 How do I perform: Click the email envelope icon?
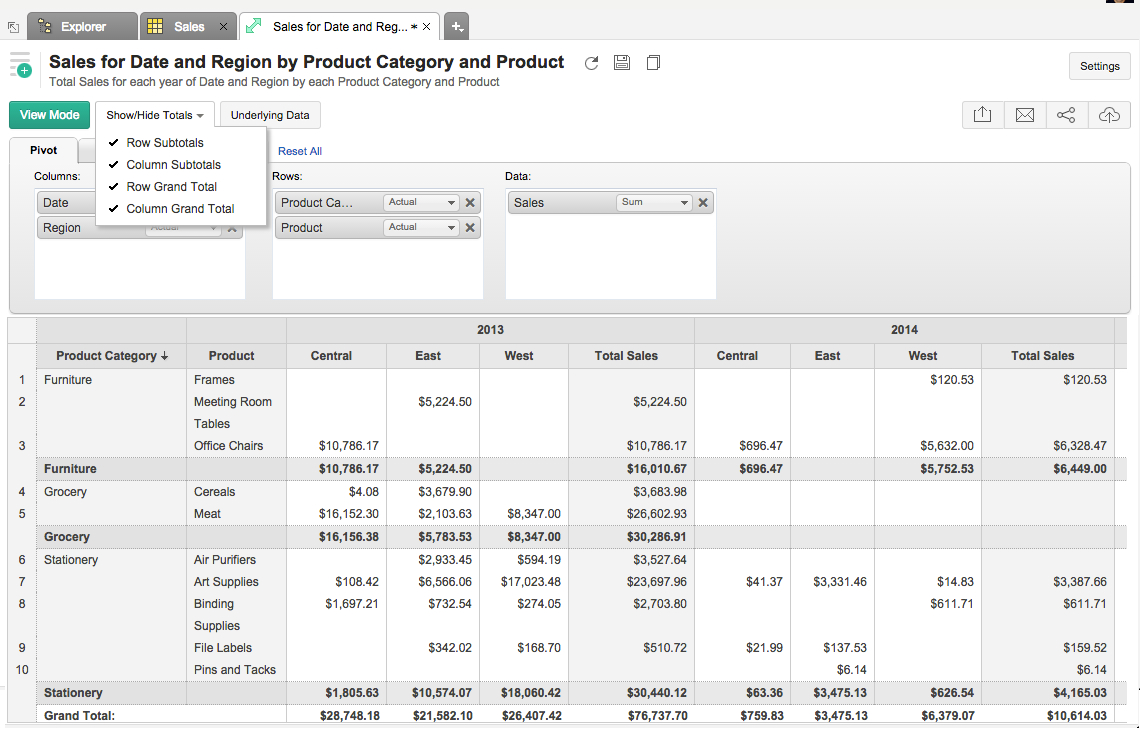tap(1024, 115)
